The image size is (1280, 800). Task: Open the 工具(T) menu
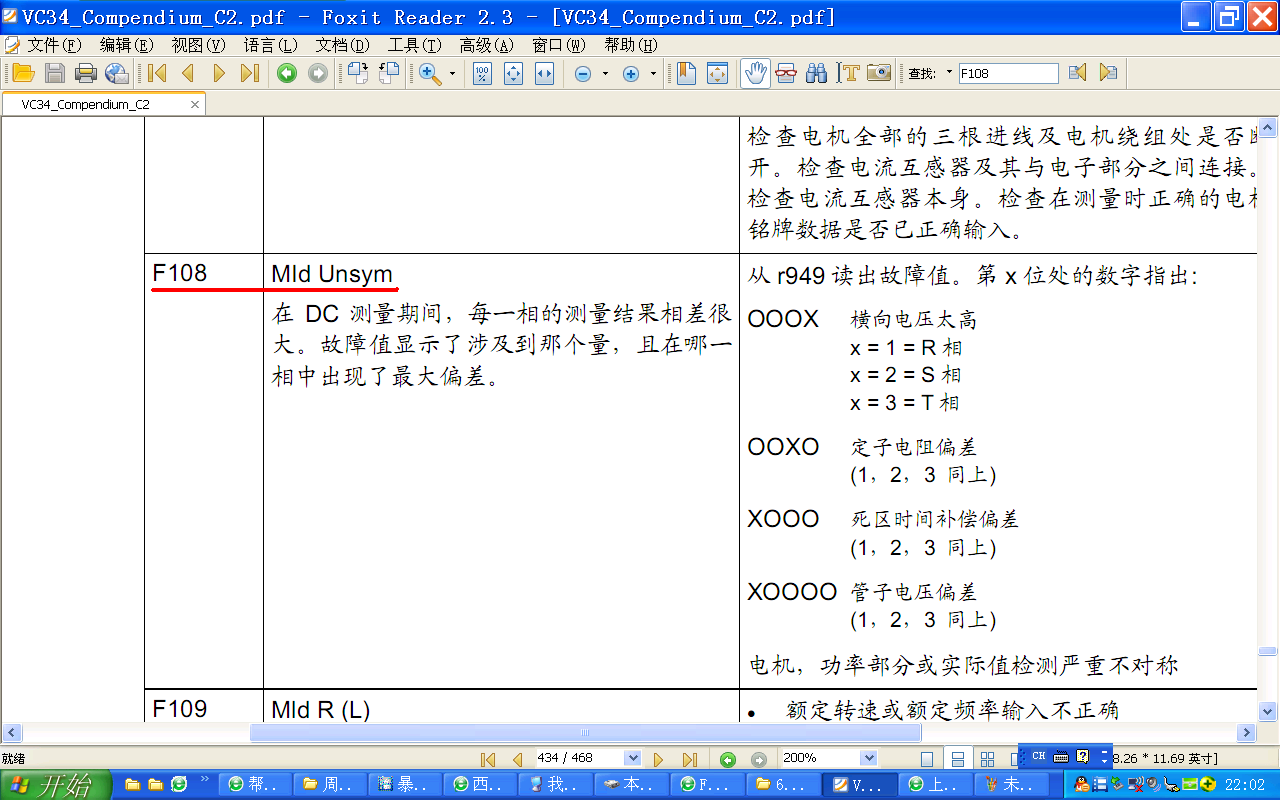click(414, 45)
